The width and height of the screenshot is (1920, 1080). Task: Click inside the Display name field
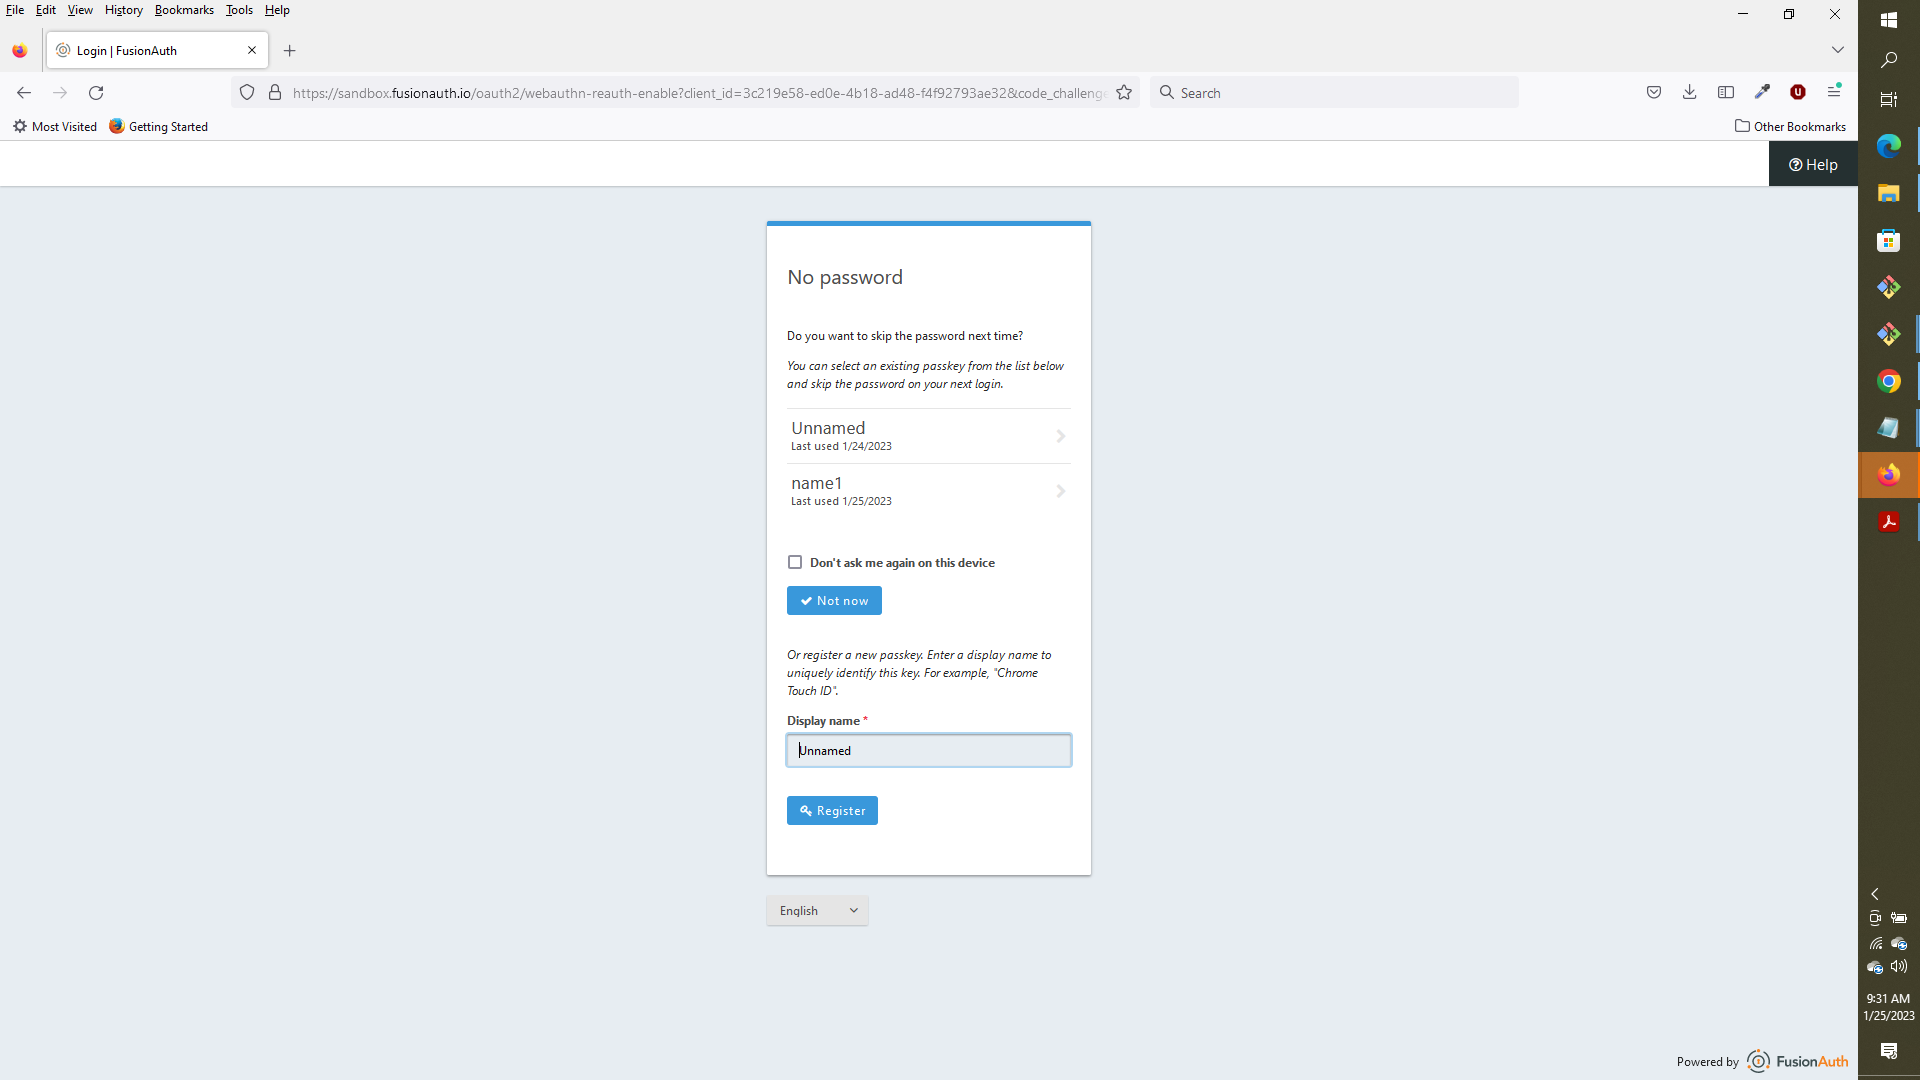pyautogui.click(x=928, y=750)
